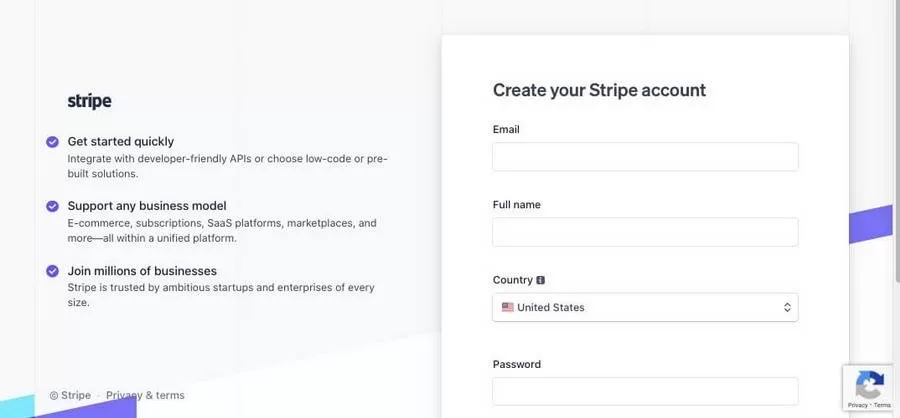Select the Password input box
The width and height of the screenshot is (900, 418).
click(x=645, y=391)
